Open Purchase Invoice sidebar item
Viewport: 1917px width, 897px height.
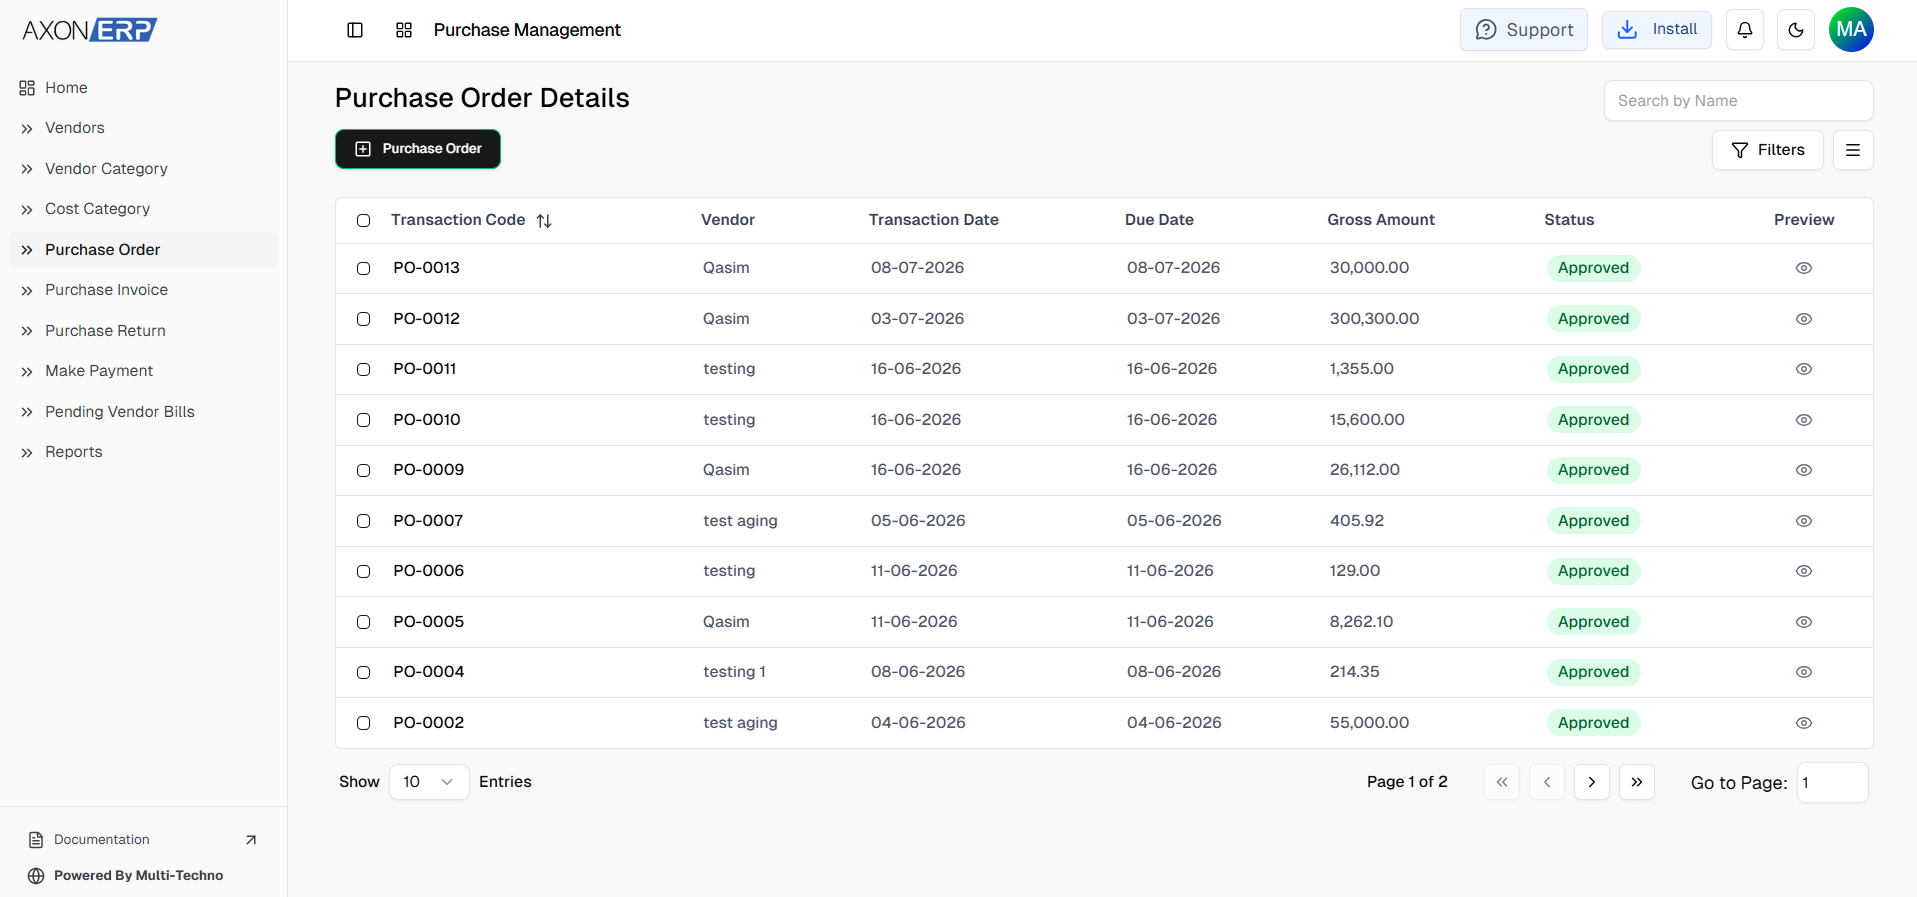point(143,290)
